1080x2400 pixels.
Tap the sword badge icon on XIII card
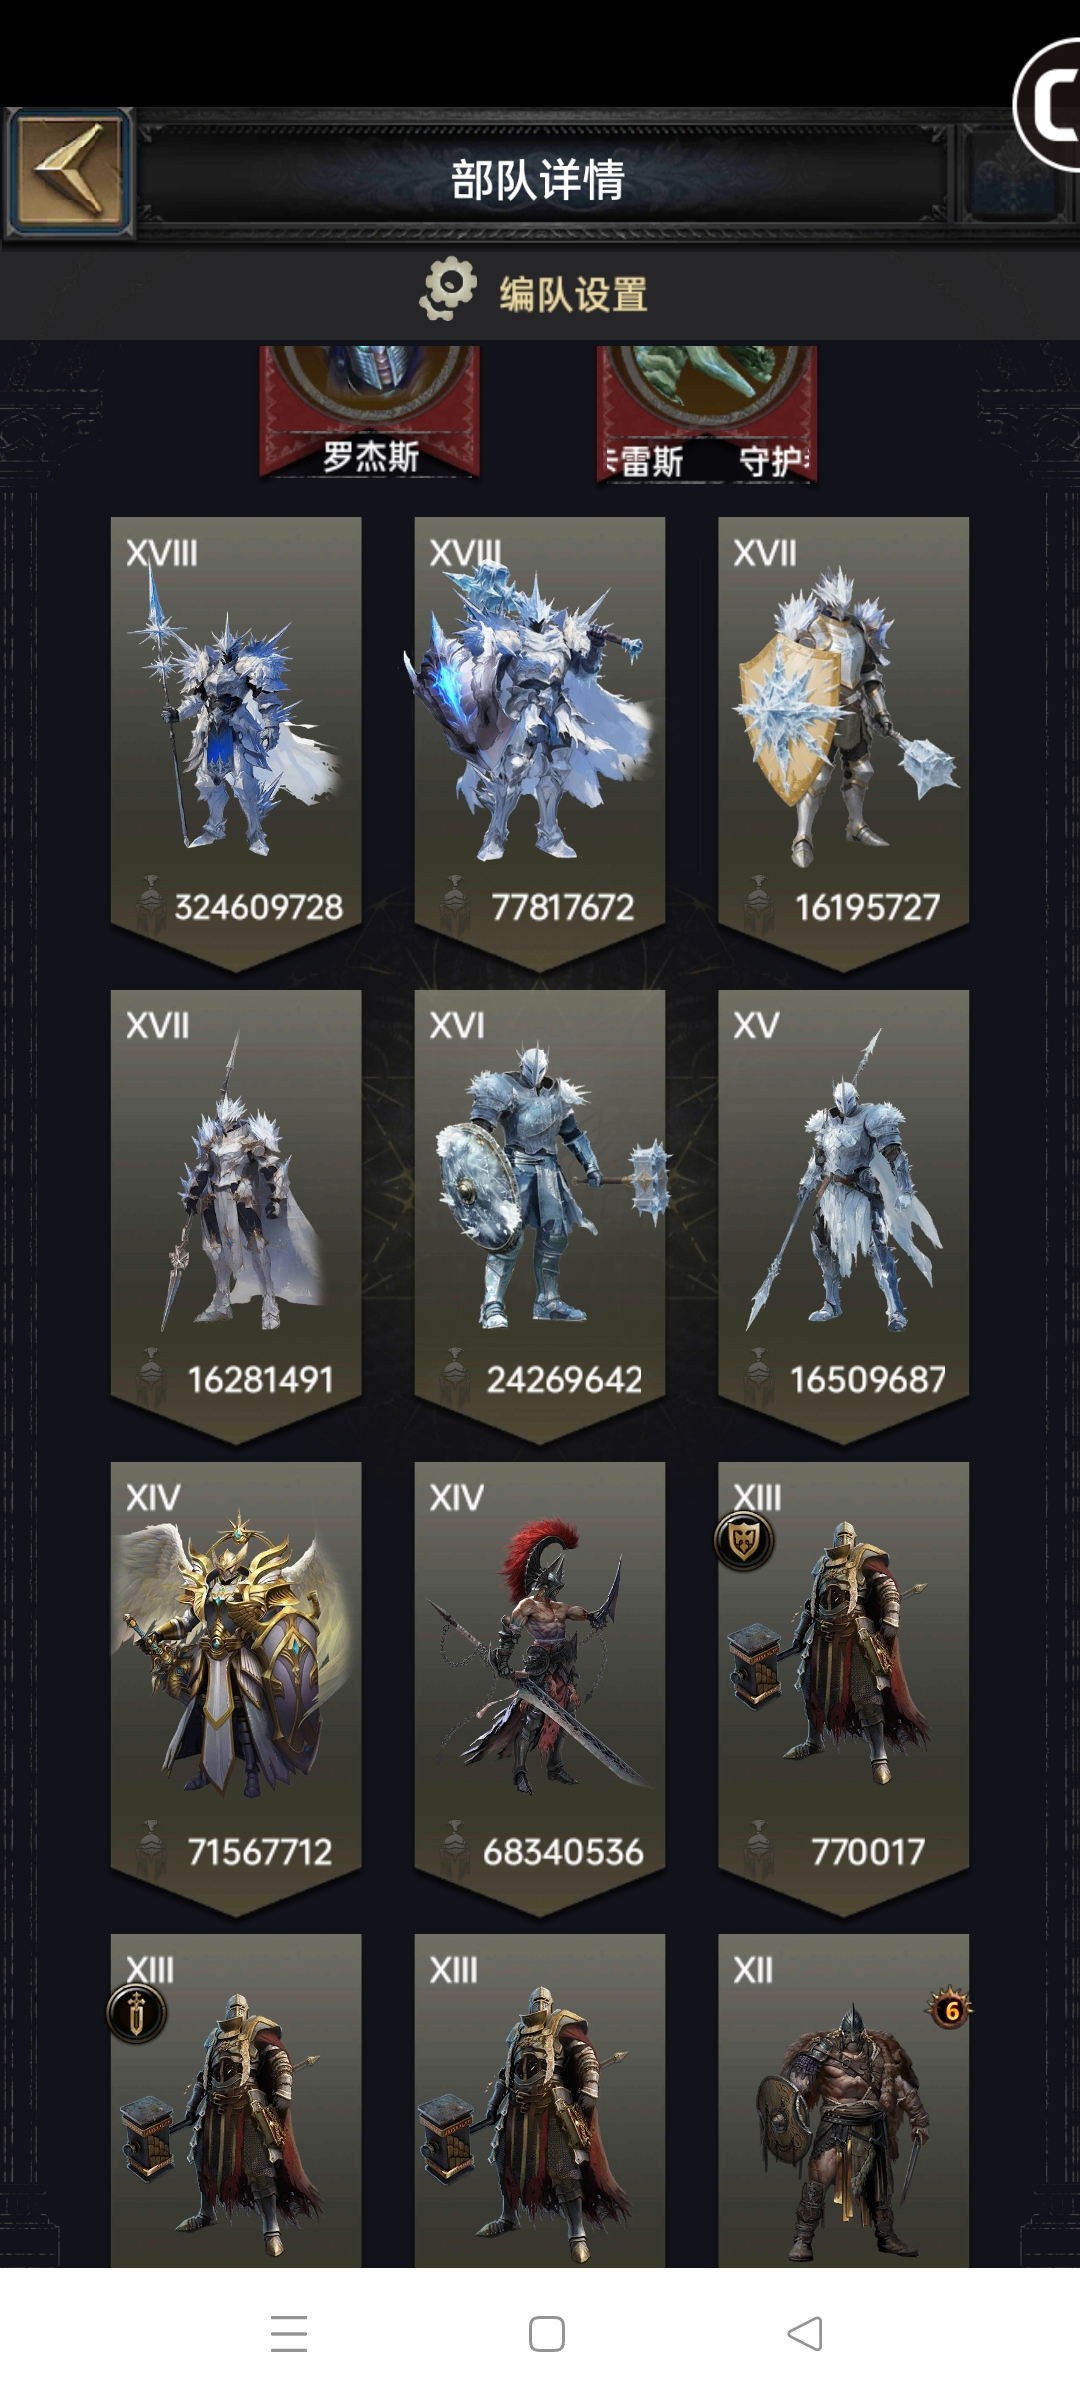[x=137, y=2013]
